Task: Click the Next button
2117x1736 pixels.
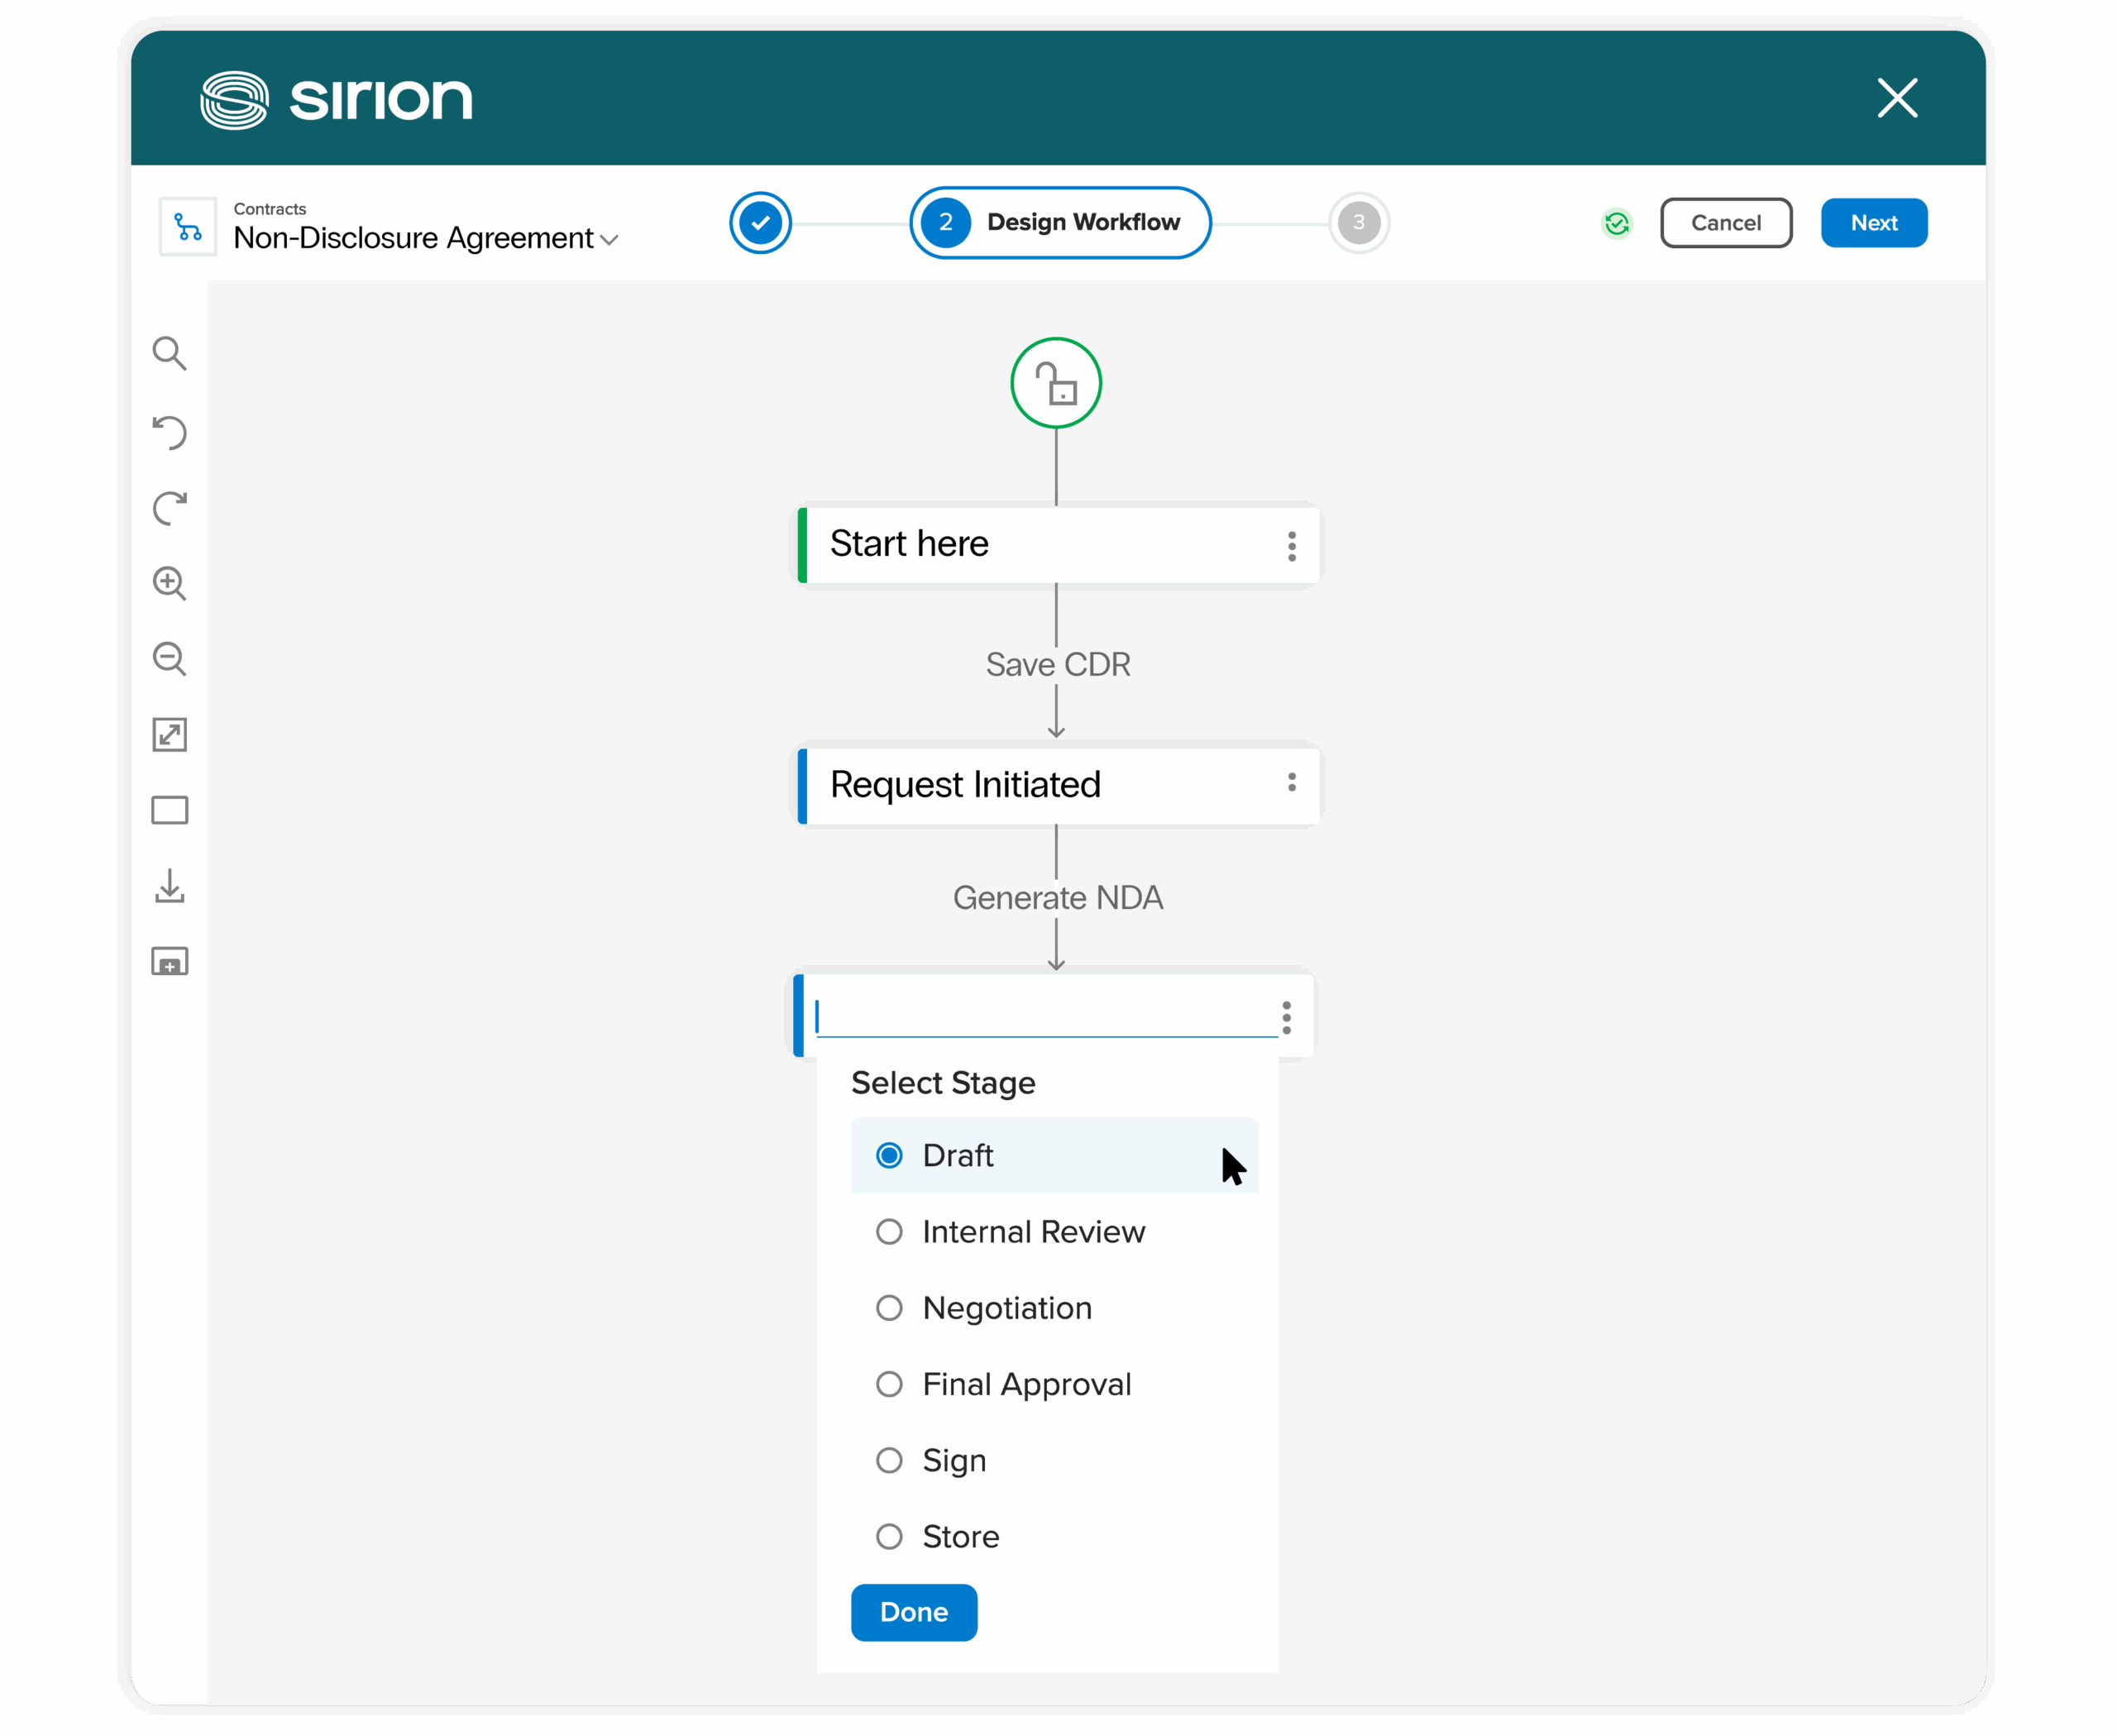Action: coord(1873,223)
